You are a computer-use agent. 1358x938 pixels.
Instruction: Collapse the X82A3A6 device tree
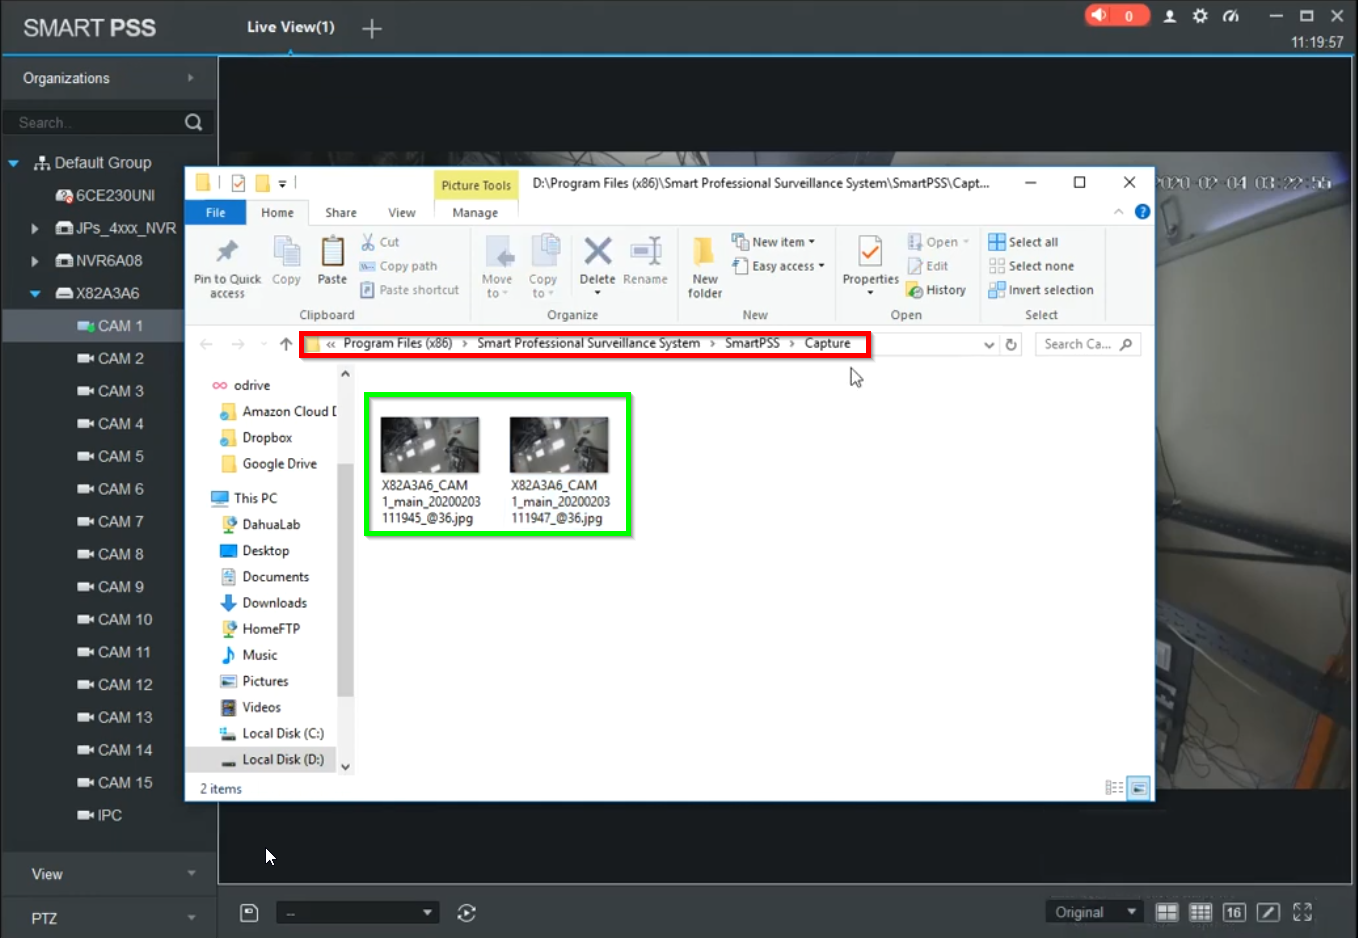tap(35, 294)
